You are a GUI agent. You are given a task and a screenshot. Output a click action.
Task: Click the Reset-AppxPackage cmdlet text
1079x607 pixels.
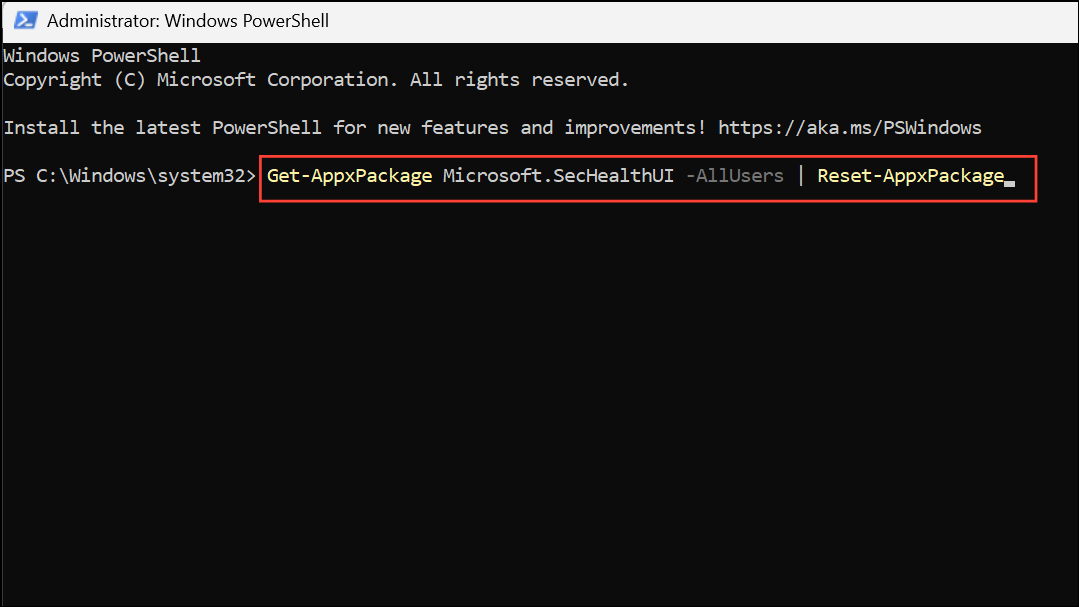coord(910,176)
